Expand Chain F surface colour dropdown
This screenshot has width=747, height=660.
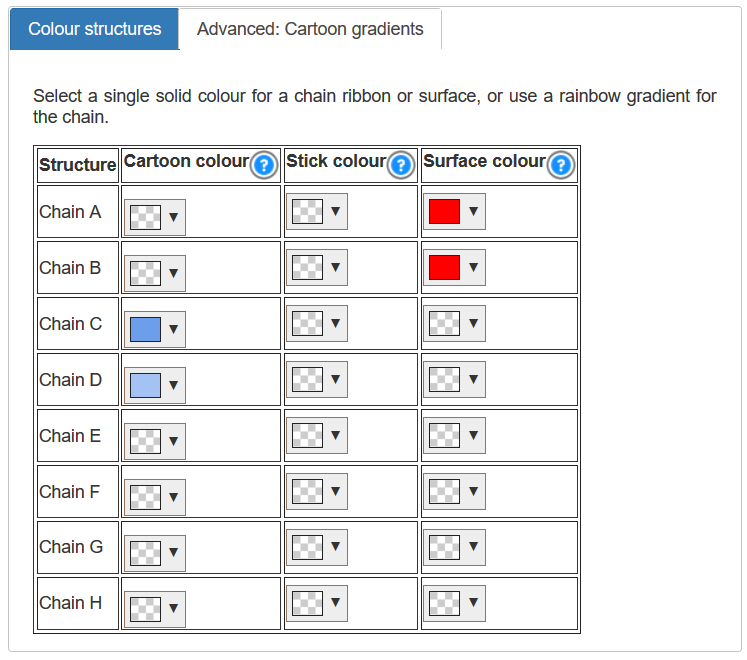(x=455, y=491)
